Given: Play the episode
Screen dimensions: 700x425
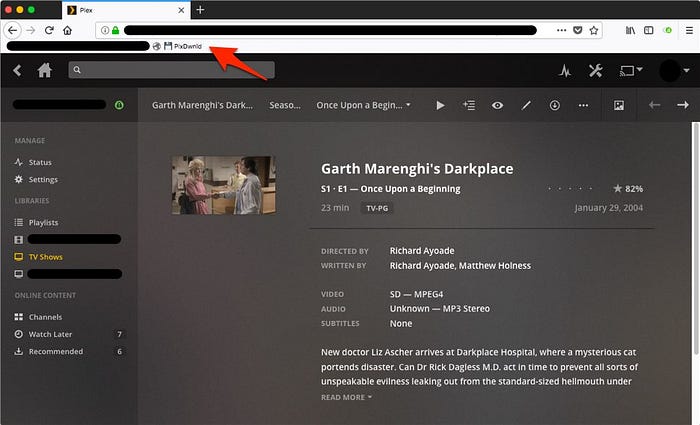Looking at the screenshot, I should click(x=440, y=105).
